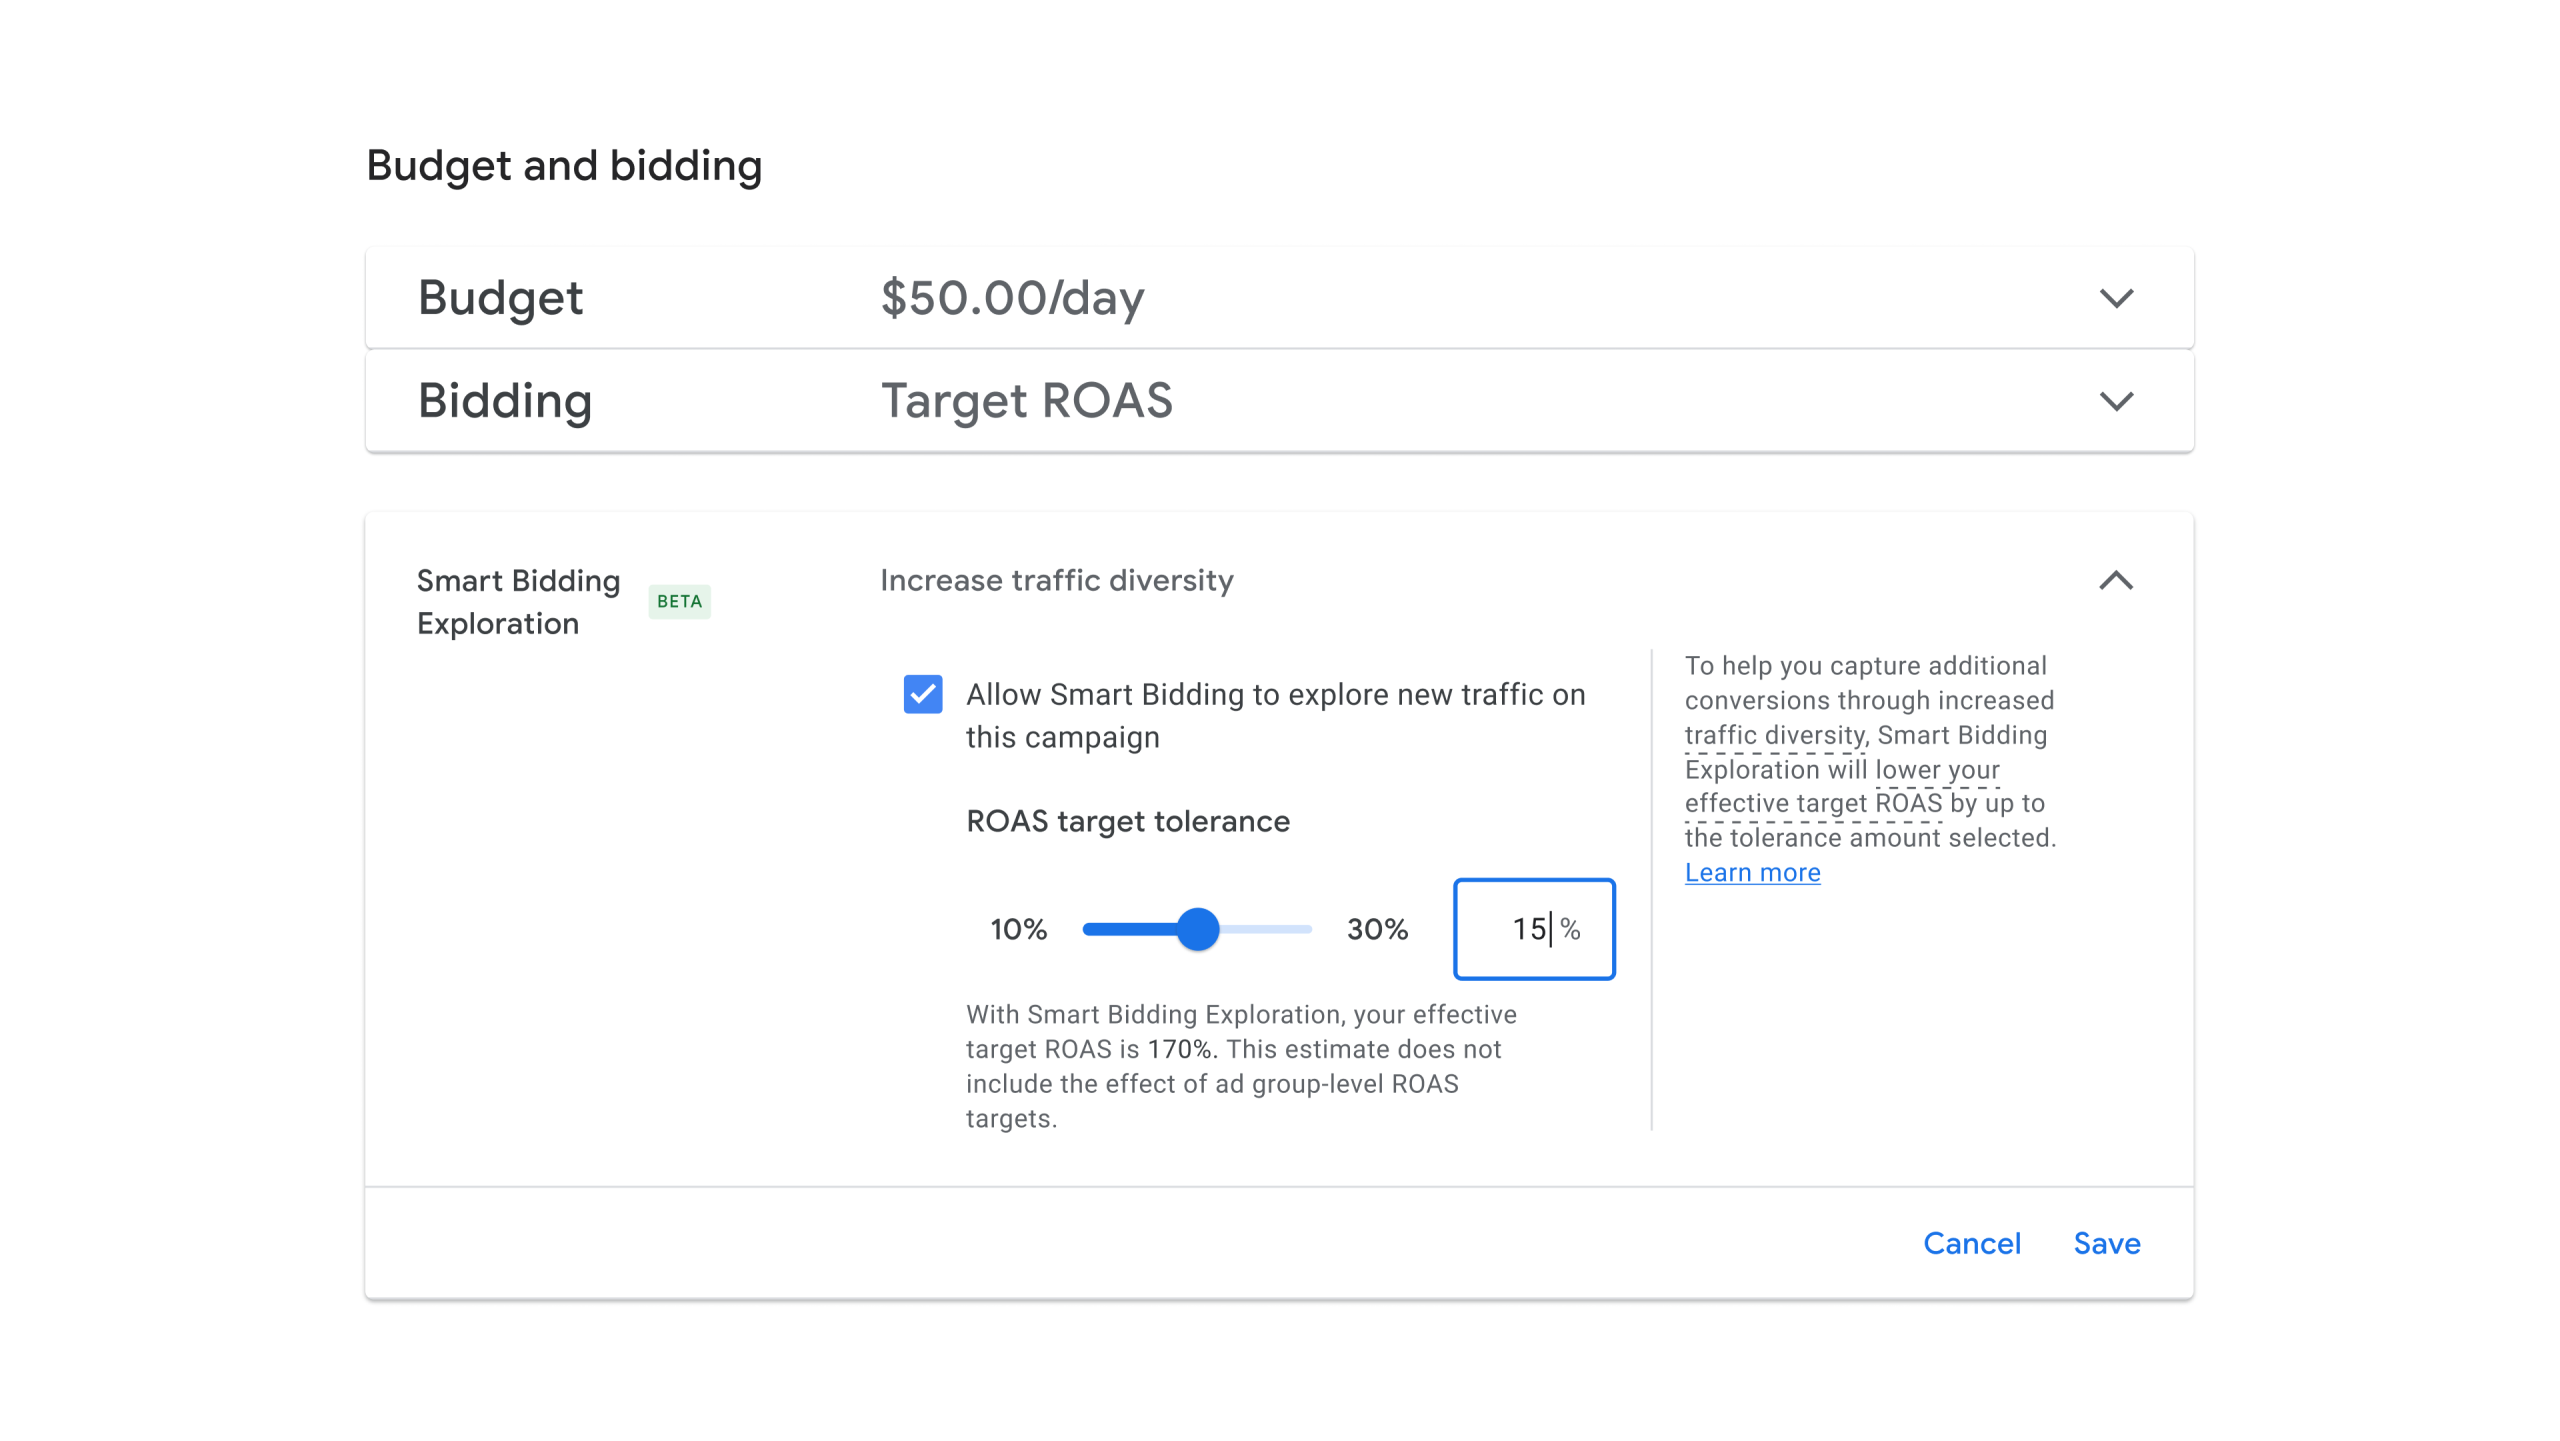
Task: Expand the Budget section chevron
Action: tap(2115, 297)
